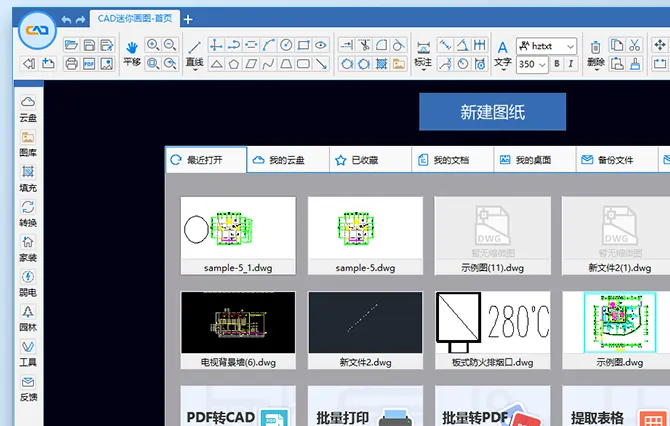This screenshot has width=670, height=426.
Task: Click the hatch fill toolbar icon
Action: (381, 64)
